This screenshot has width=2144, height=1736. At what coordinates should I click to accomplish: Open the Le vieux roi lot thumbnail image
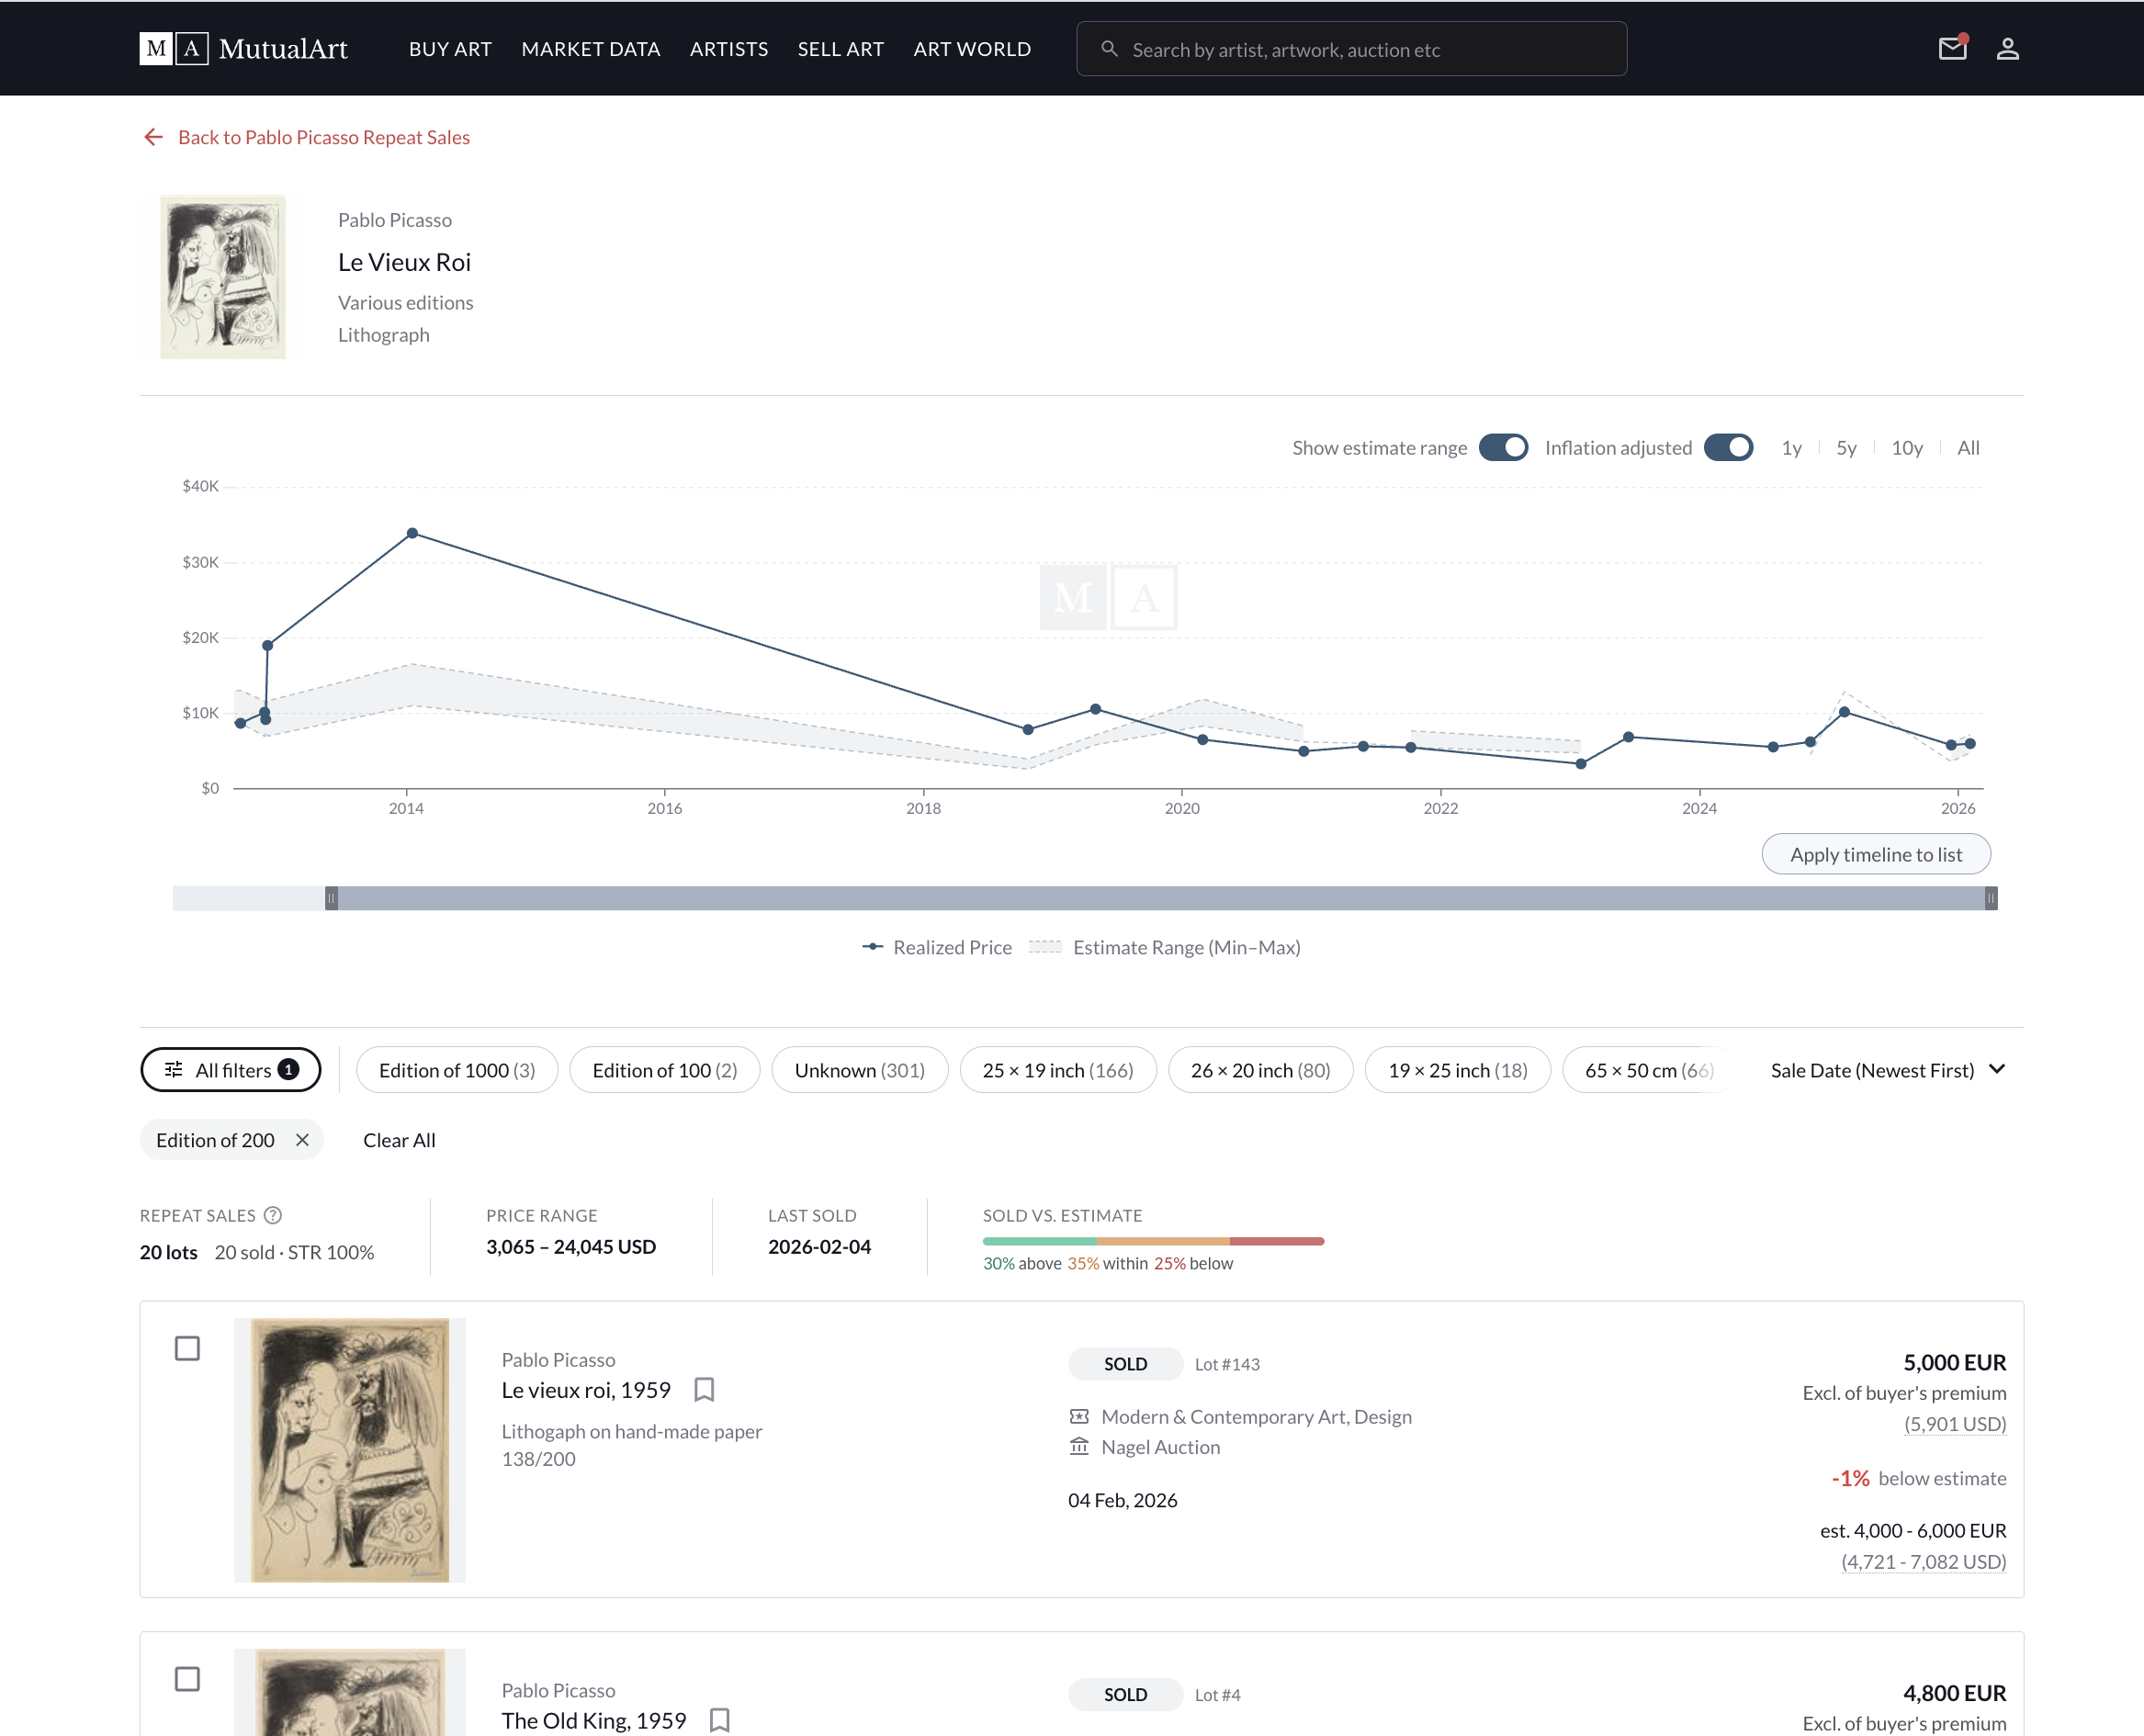pyautogui.click(x=350, y=1449)
